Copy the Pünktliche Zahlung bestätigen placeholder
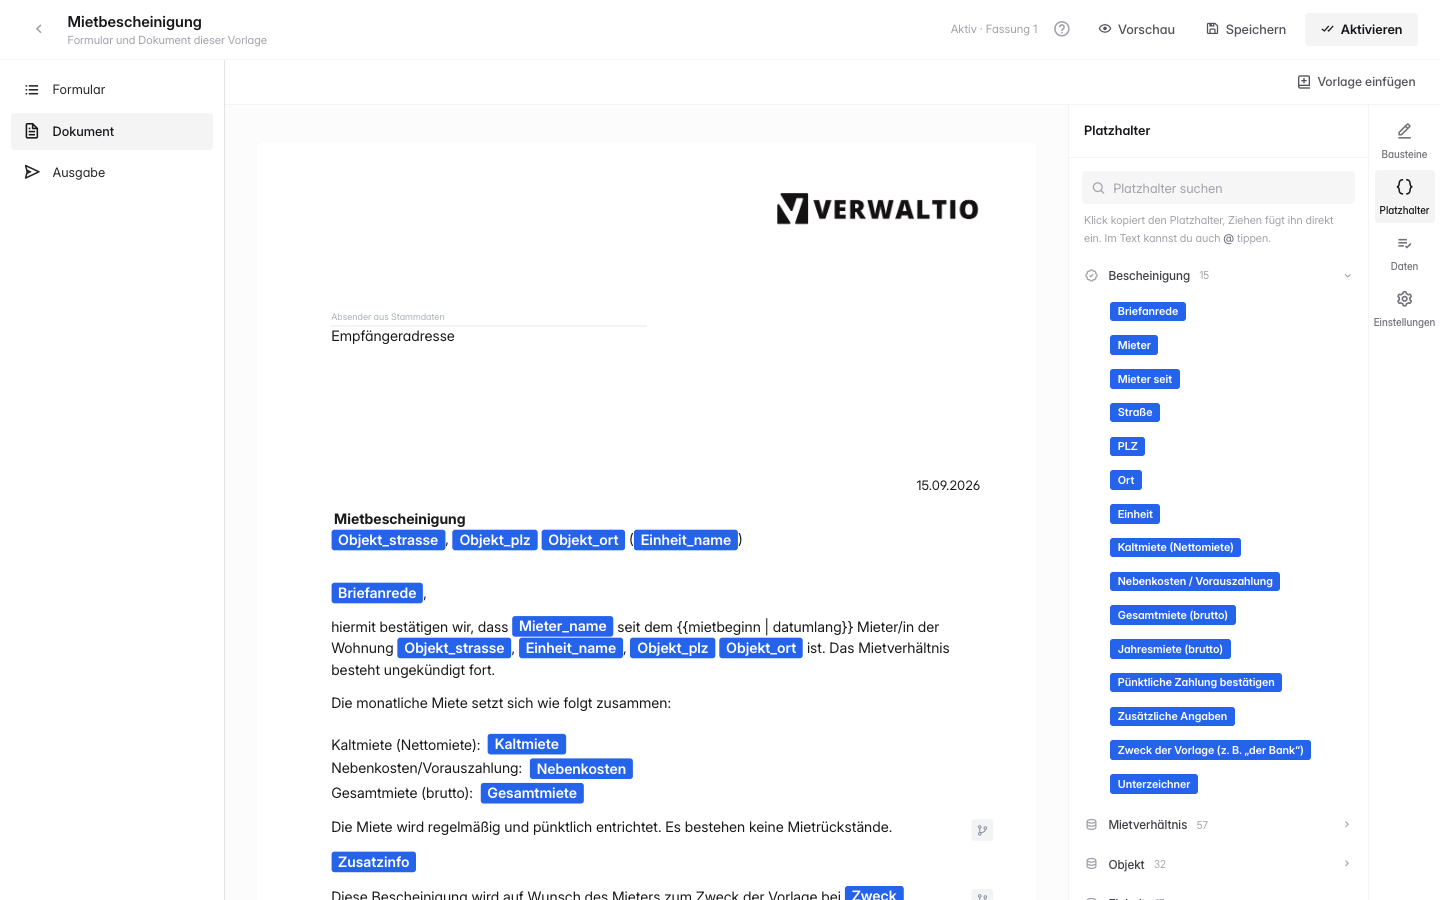The image size is (1440, 900). click(1196, 683)
